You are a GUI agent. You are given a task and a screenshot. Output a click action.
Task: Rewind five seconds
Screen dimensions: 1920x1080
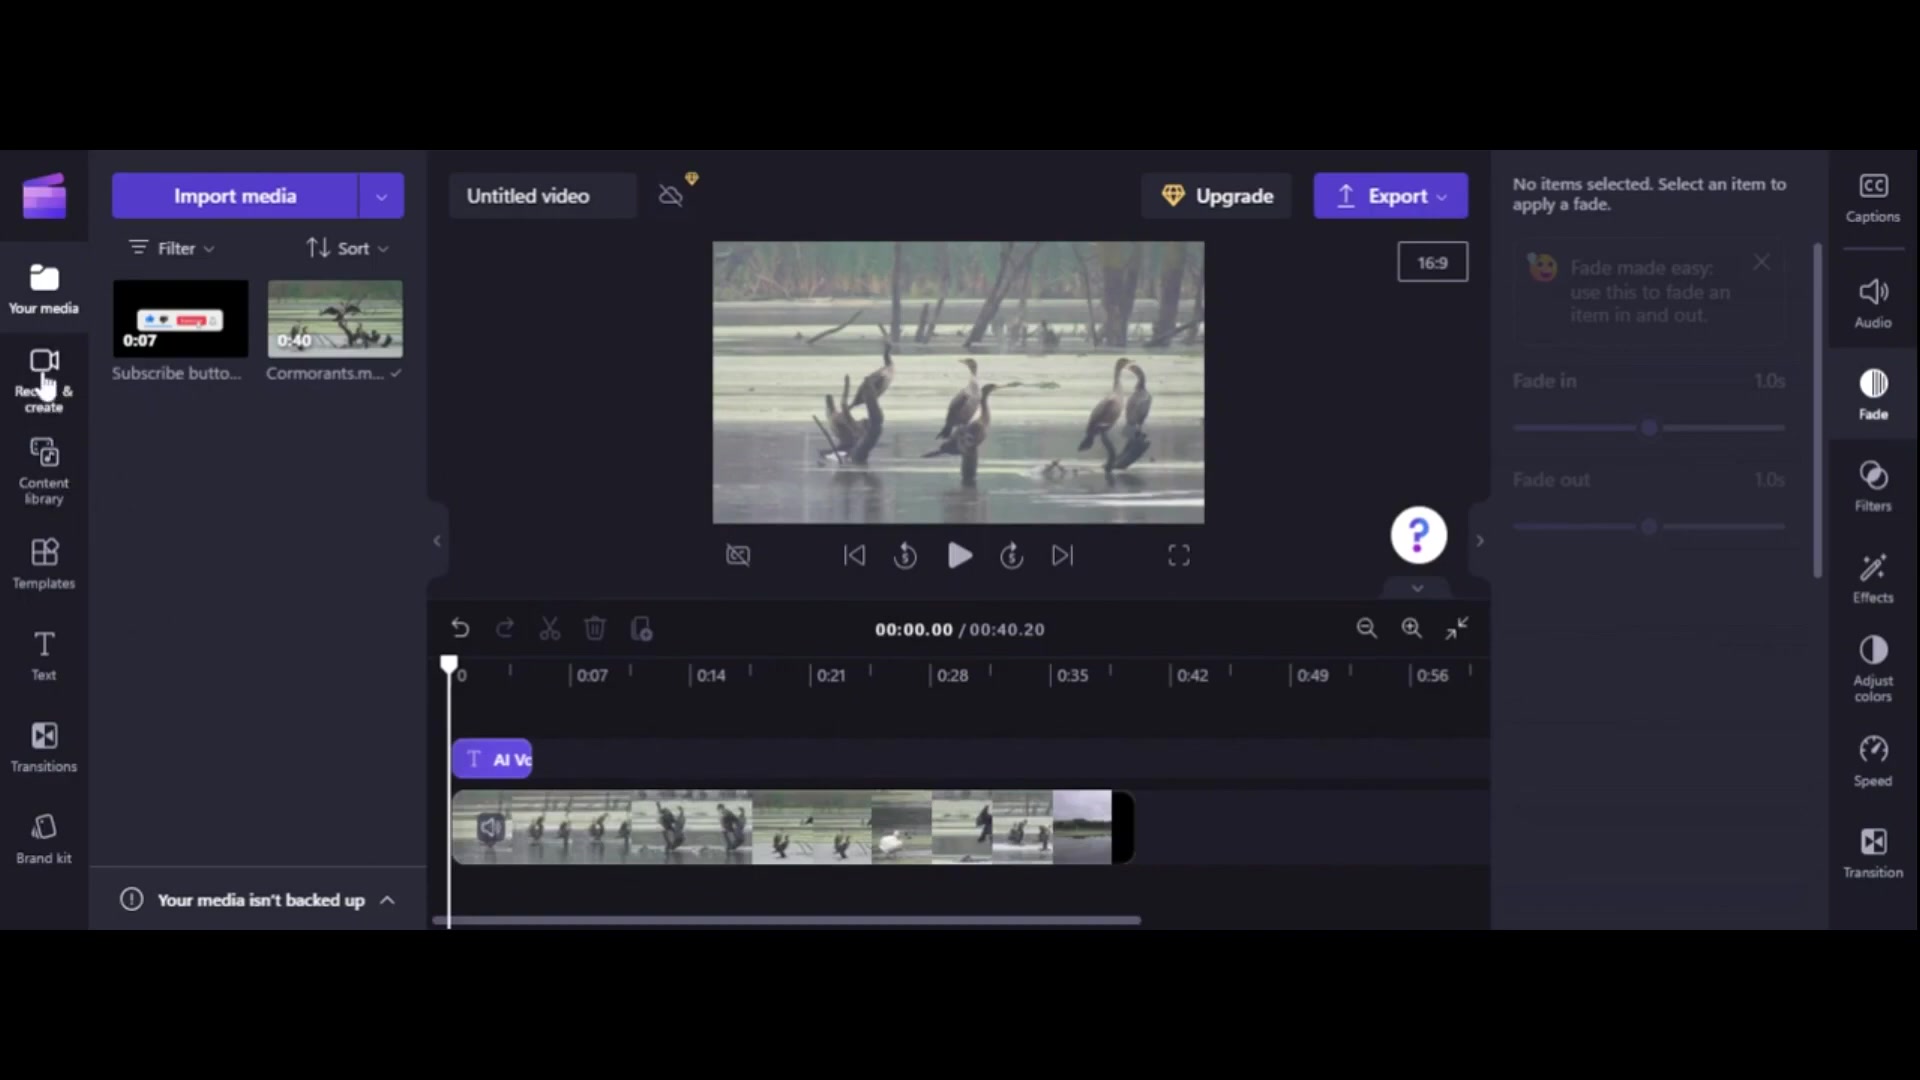coord(905,555)
